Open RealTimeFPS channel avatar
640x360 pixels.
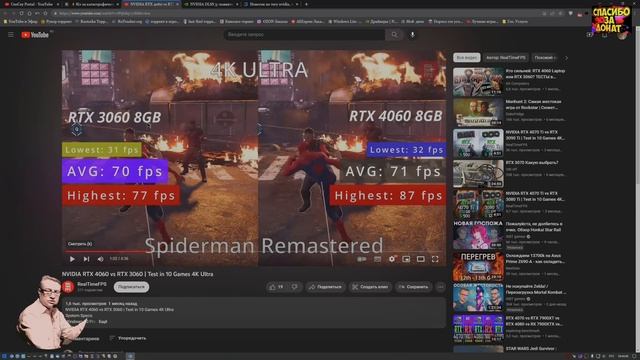coord(68,287)
